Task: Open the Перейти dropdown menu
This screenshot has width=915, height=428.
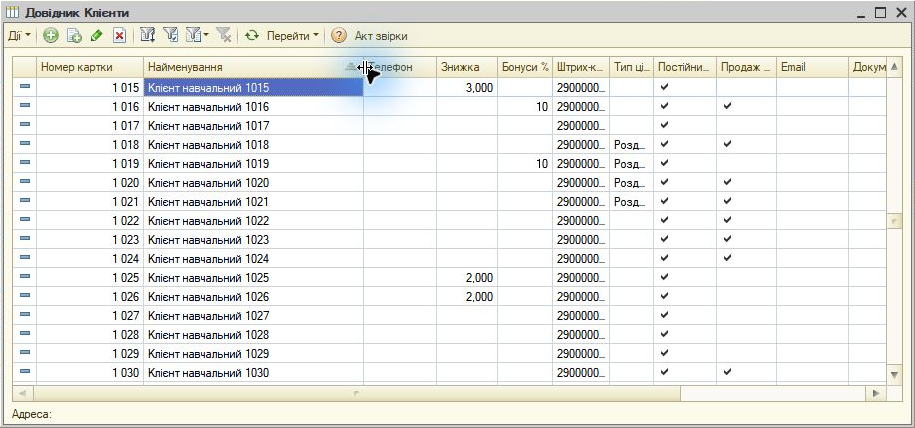Action: point(292,36)
